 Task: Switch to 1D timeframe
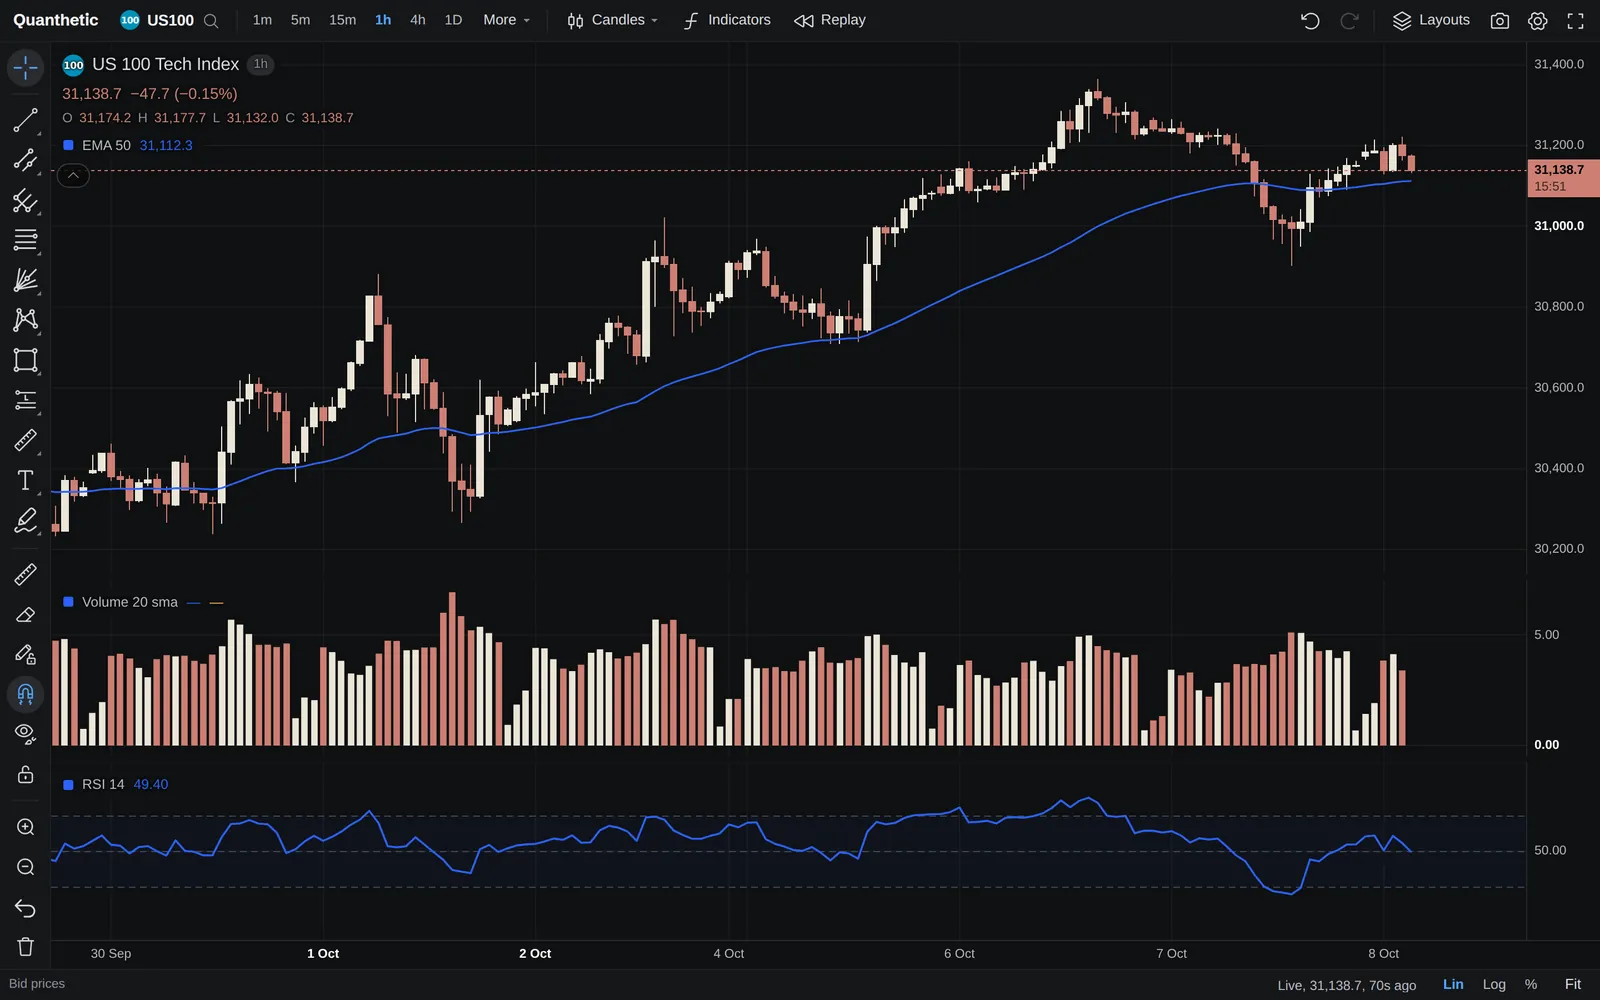(x=453, y=20)
